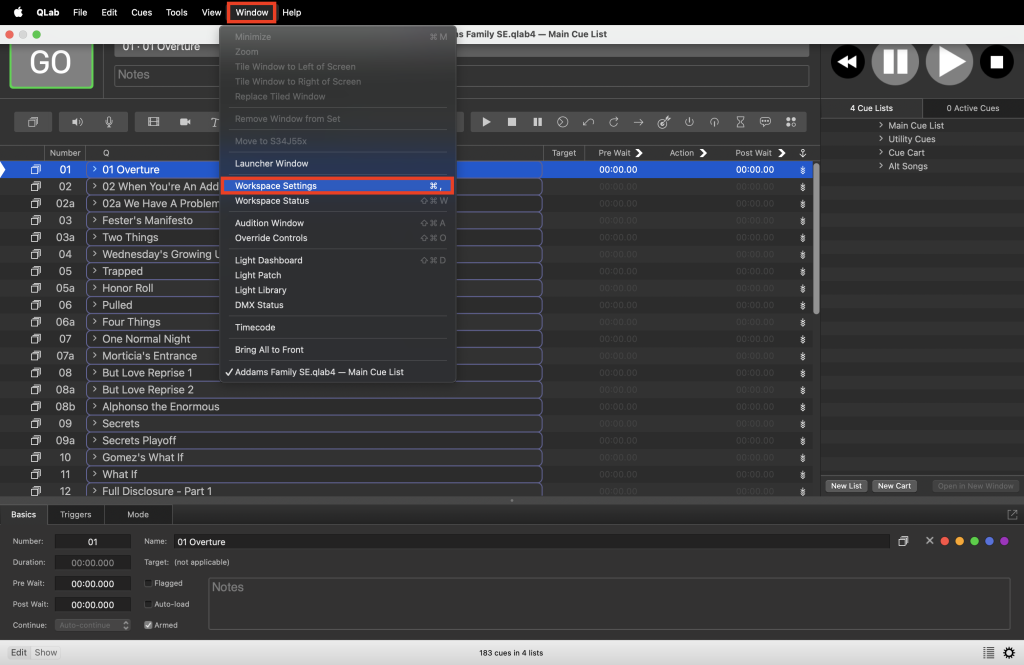Add a Pause cue in the cue toolbar
This screenshot has height=665, width=1024.
(537, 122)
